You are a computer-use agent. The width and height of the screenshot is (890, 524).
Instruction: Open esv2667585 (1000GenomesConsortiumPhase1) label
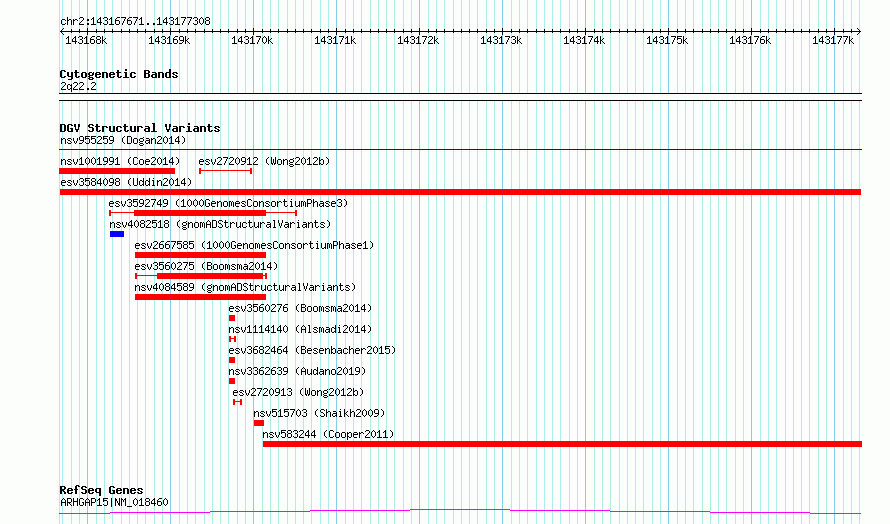coord(254,245)
